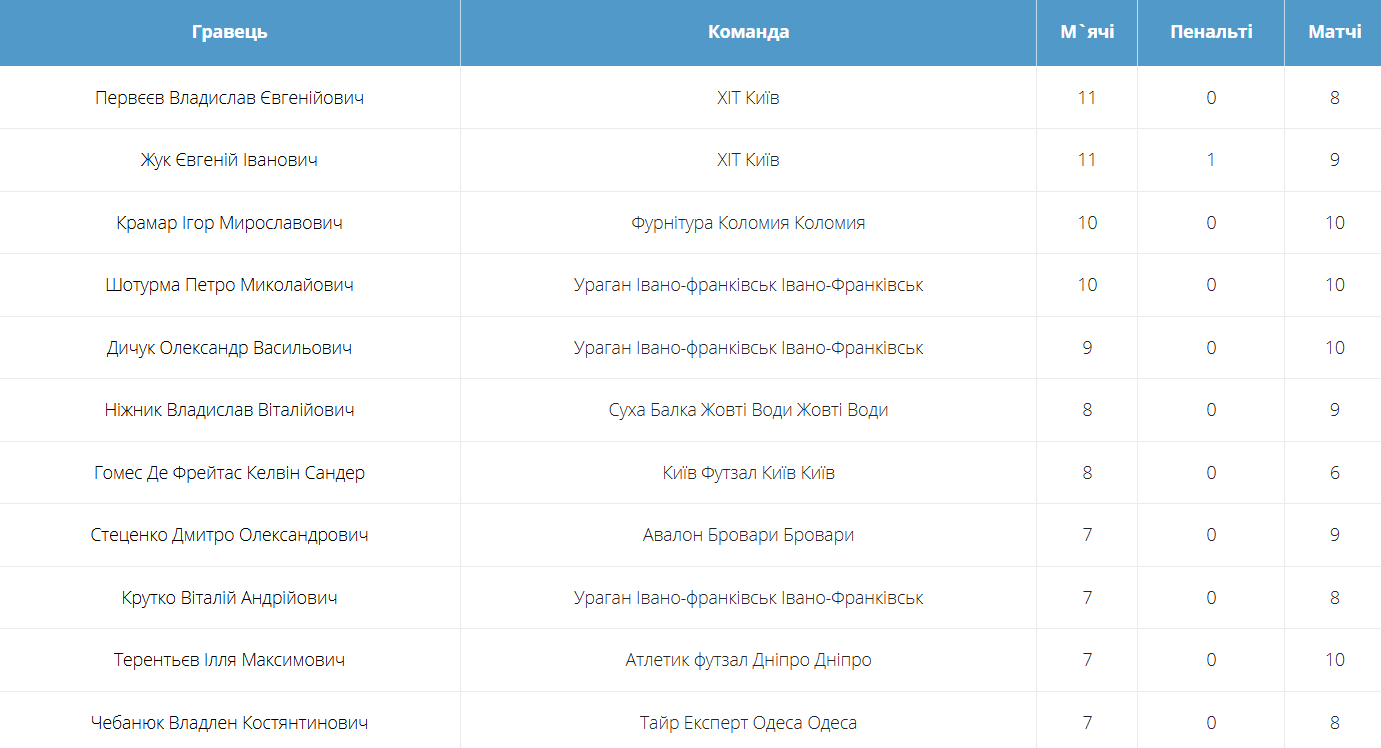
Task: Click player Крутко Віталій Андрійович
Action: (x=229, y=598)
